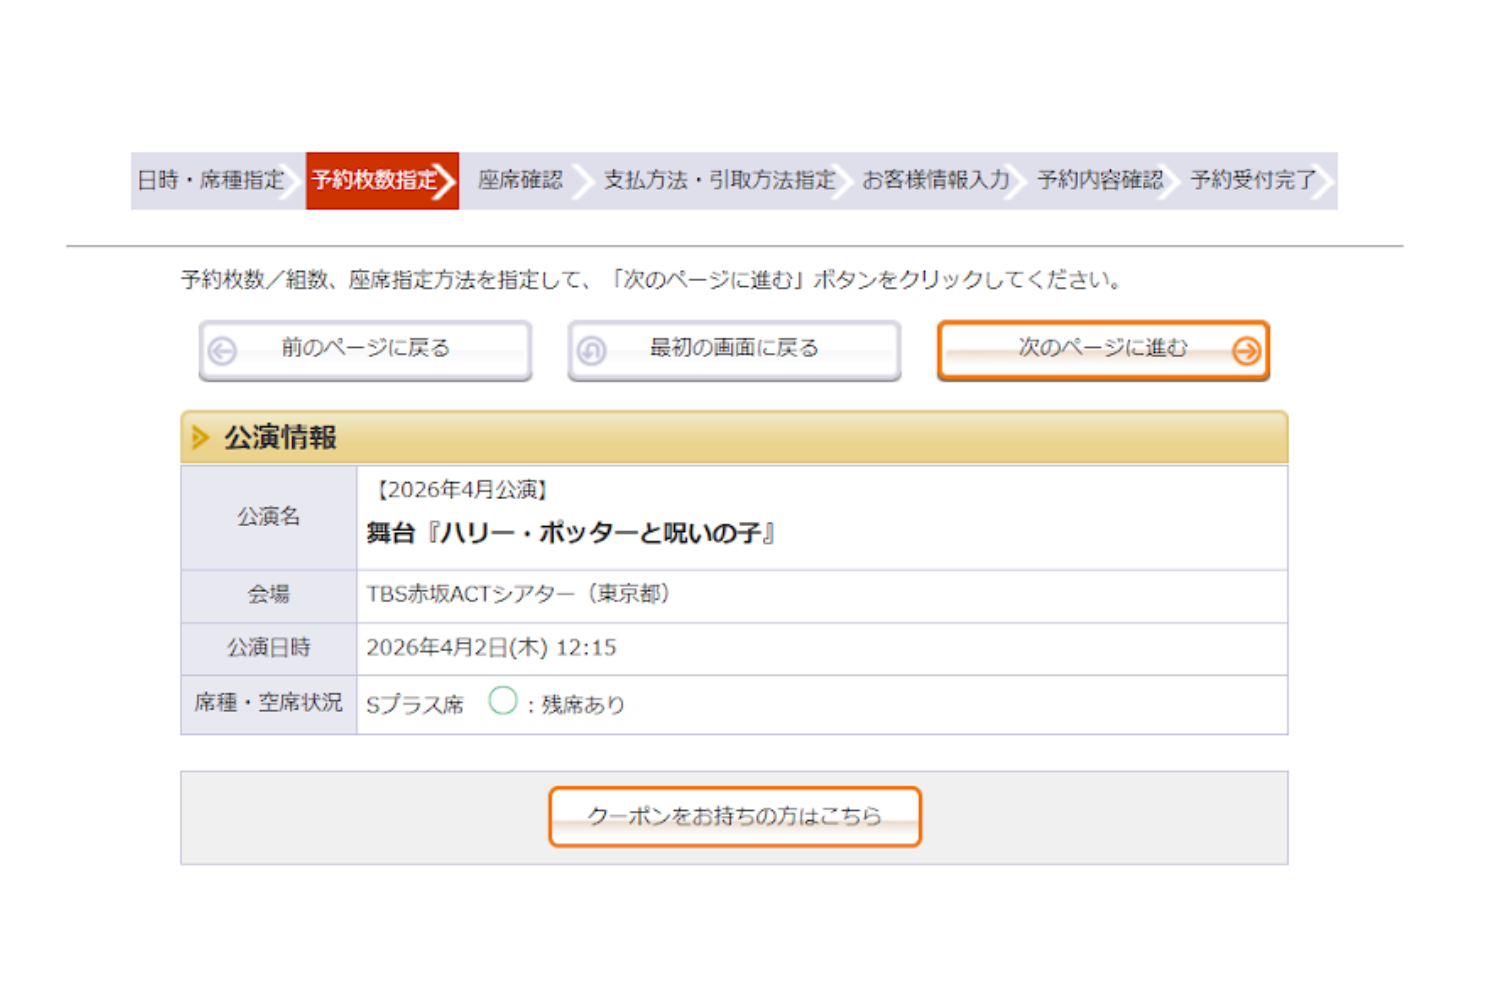Select the お客様情報入力 step
Screen dimensions: 1500x1000
pos(935,181)
